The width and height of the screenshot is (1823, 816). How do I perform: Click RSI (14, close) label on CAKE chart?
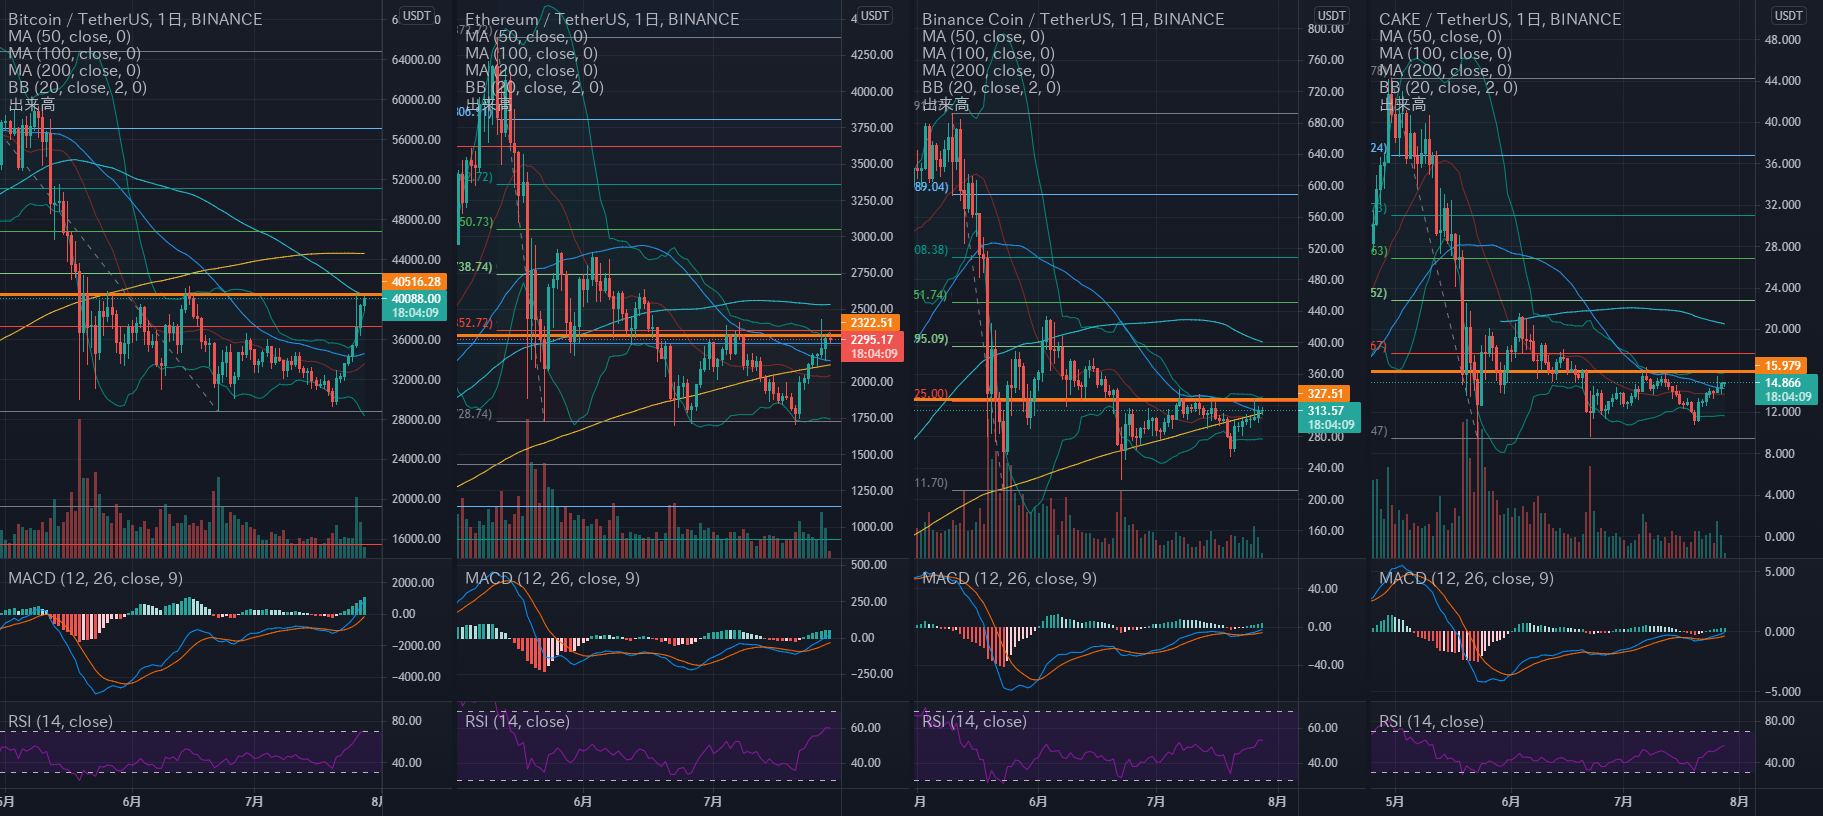(x=1431, y=721)
